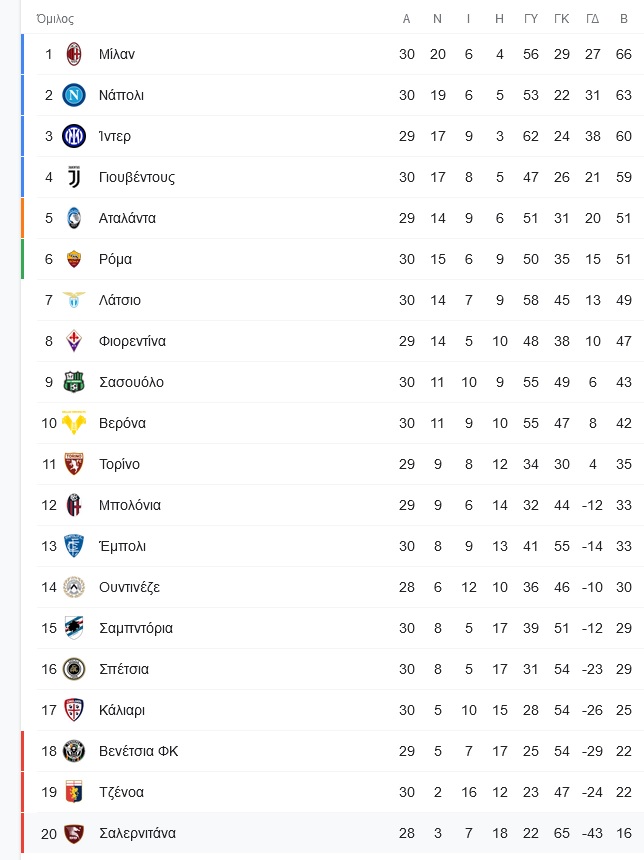Screen dimensions: 644x860
Task: Click the Atalanta club crest icon
Action: (74, 218)
